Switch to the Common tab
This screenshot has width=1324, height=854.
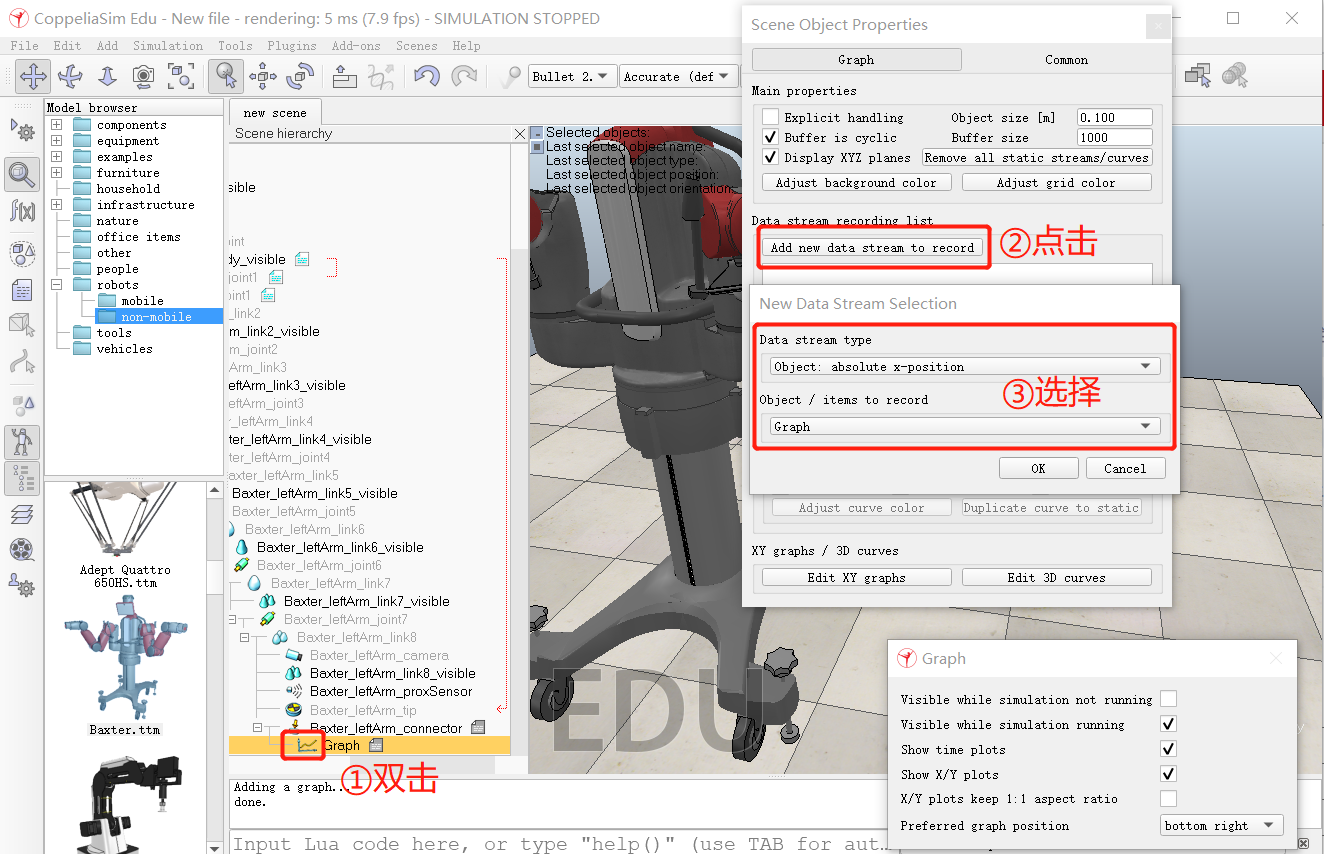(1065, 59)
